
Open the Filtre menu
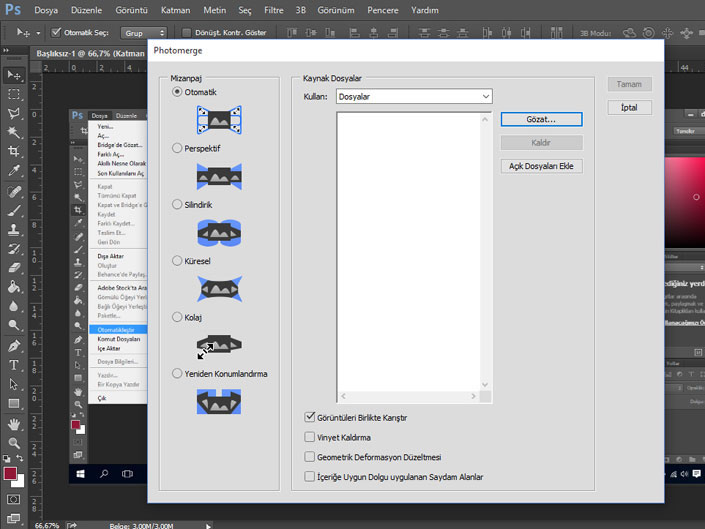[274, 10]
